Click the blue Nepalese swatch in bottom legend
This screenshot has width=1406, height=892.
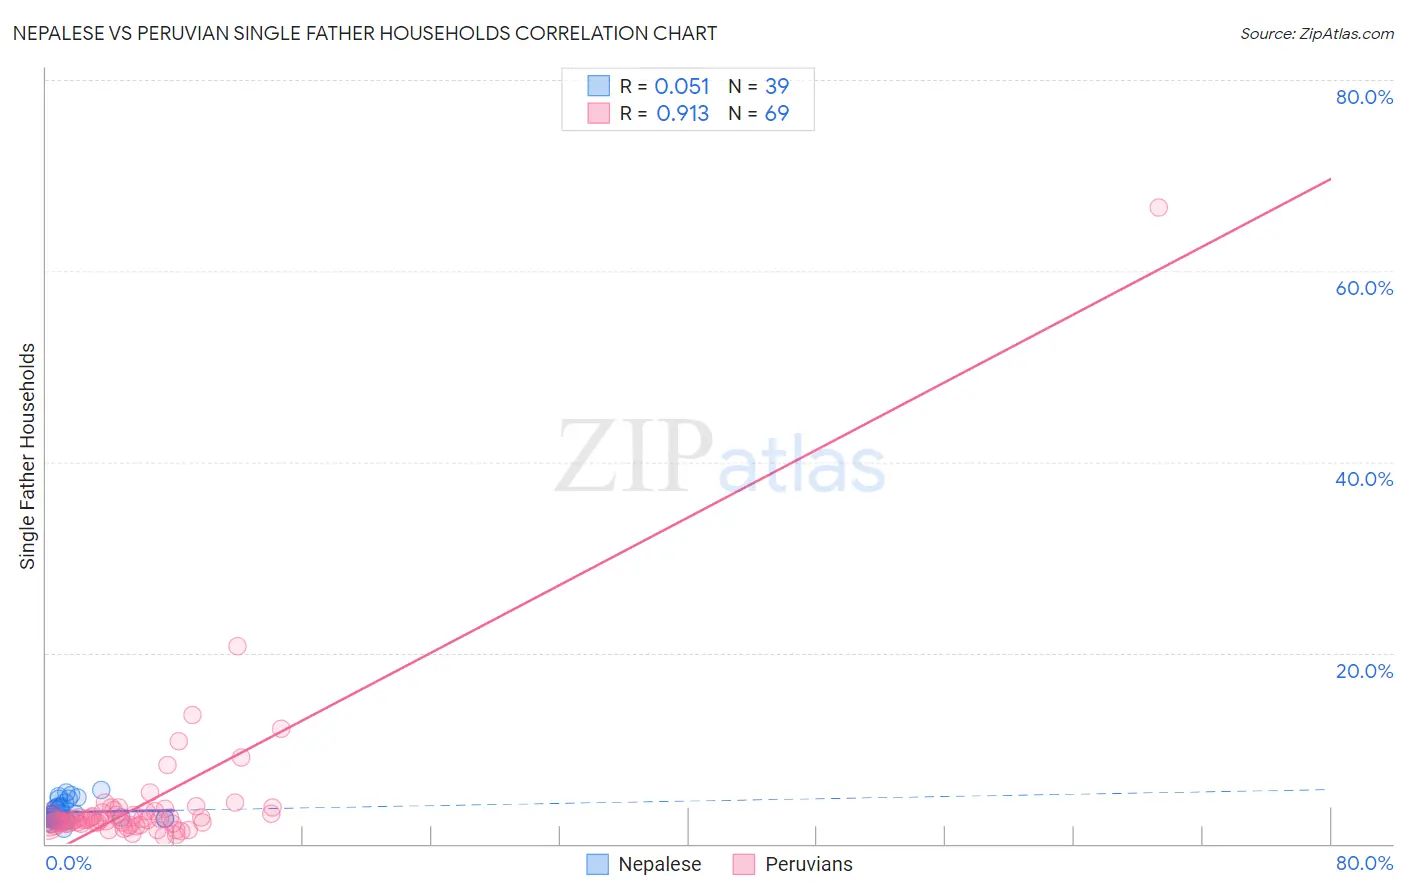coord(597,864)
